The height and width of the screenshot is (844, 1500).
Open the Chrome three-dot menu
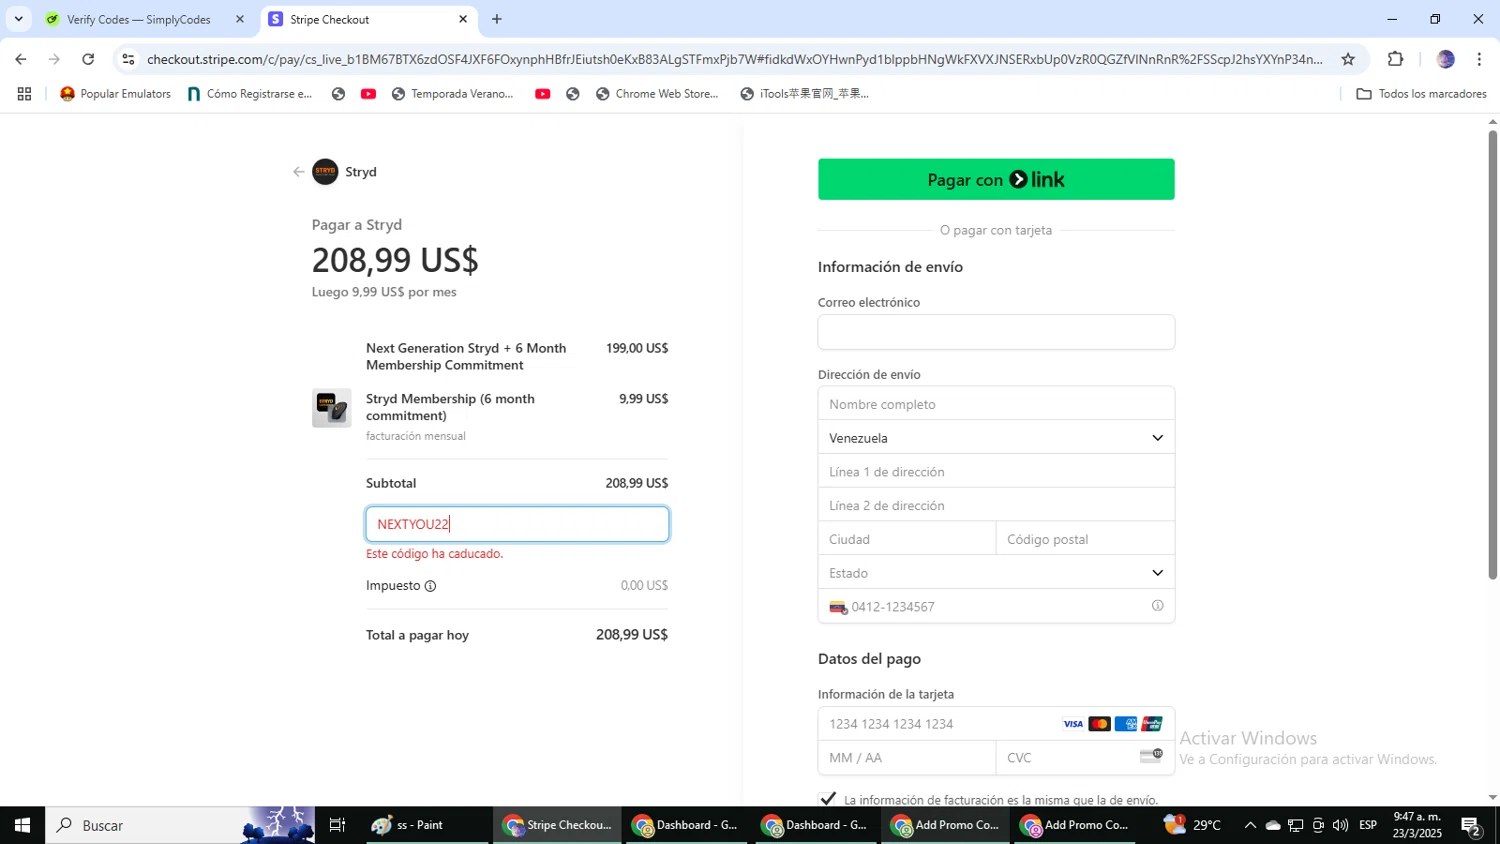tap(1479, 59)
